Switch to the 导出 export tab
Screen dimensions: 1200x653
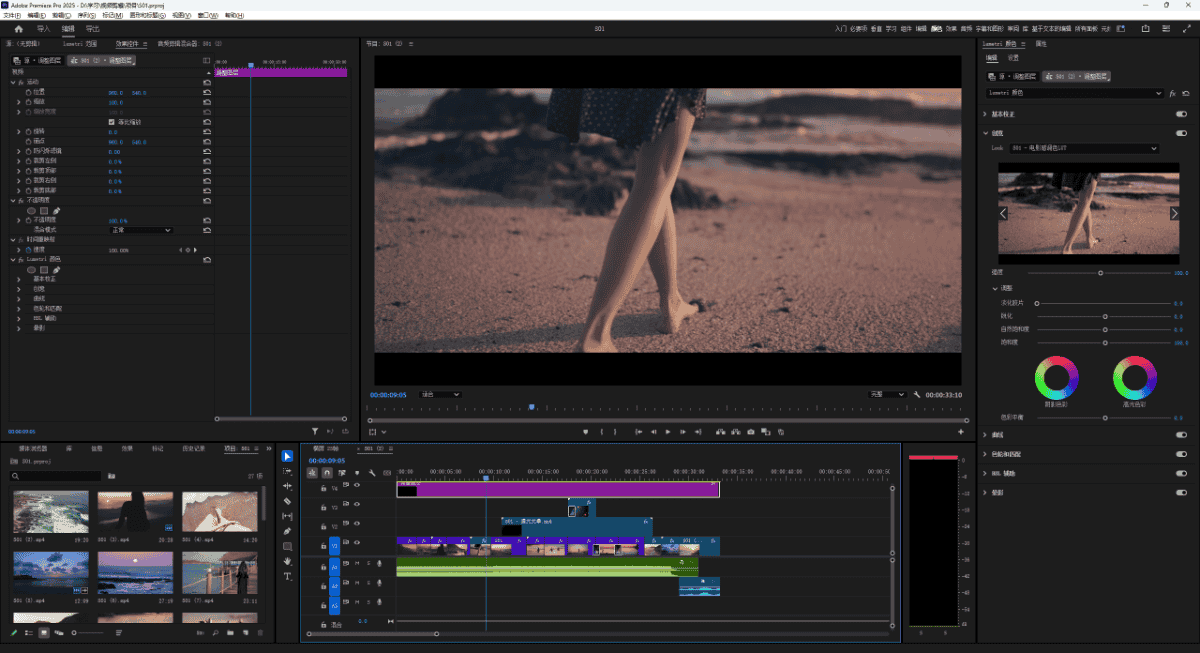click(x=93, y=29)
